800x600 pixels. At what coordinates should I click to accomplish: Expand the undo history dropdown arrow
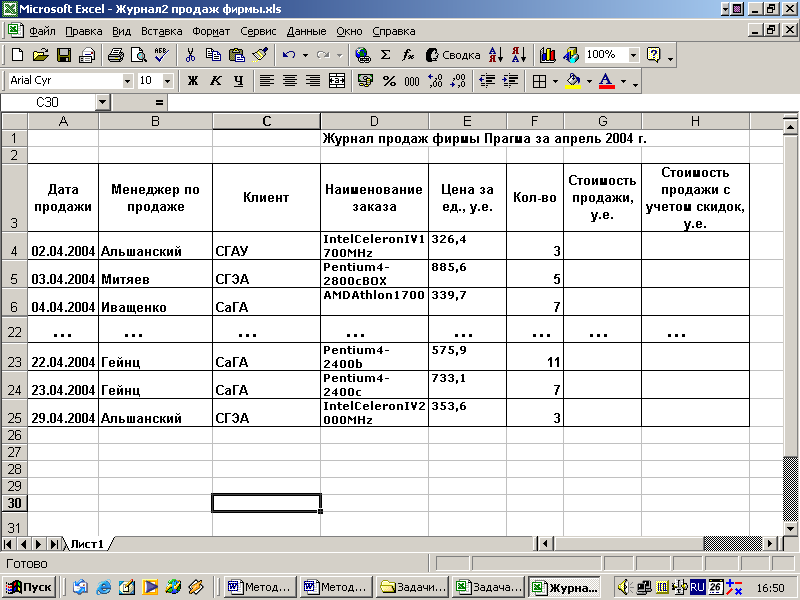305,55
